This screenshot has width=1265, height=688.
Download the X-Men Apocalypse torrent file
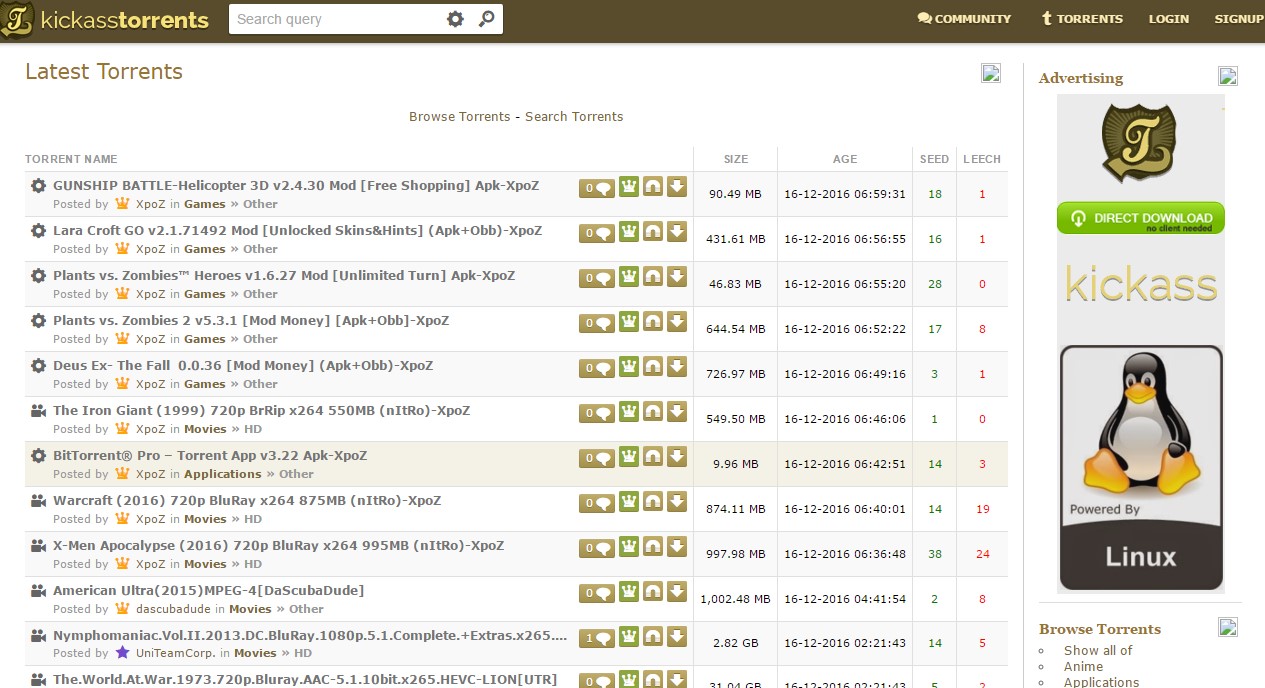click(x=677, y=546)
